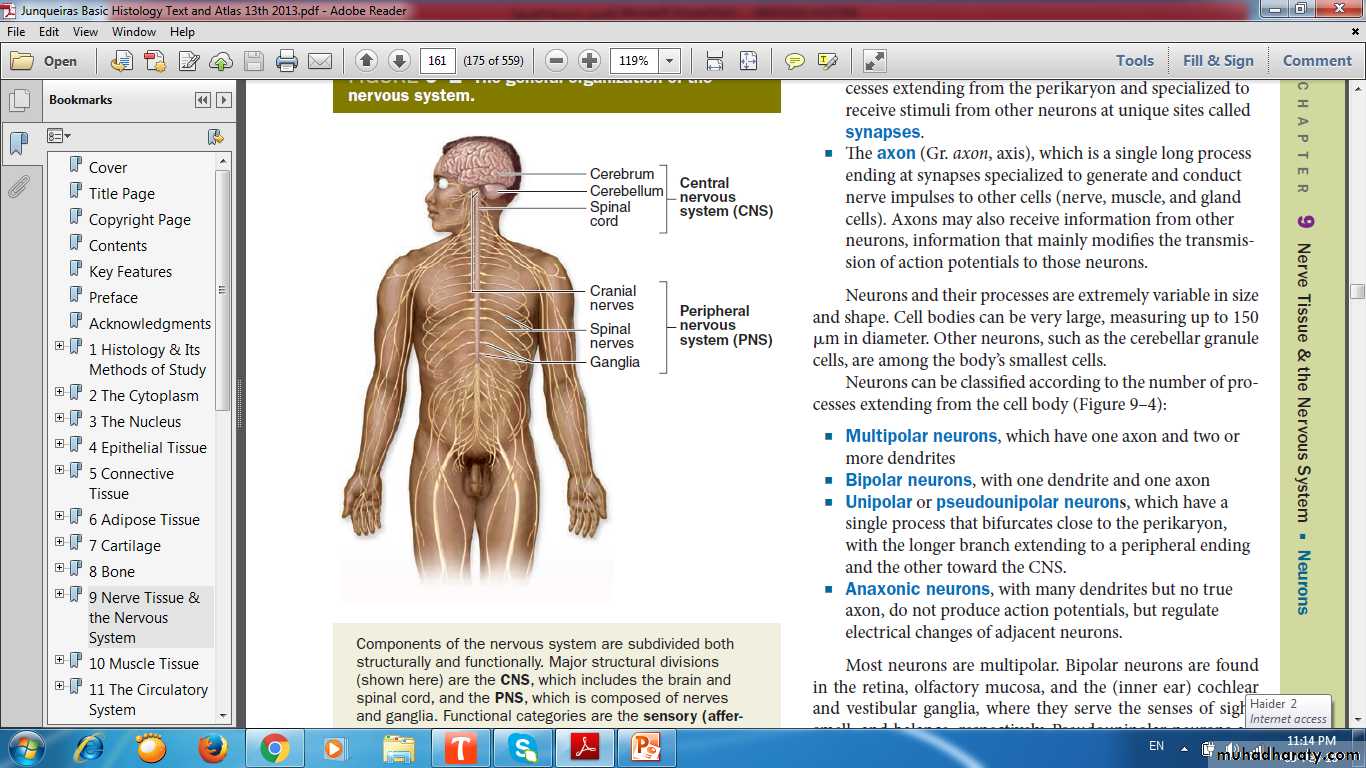Image resolution: width=1366 pixels, height=768 pixels.
Task: Open the Window menu
Action: click(133, 32)
